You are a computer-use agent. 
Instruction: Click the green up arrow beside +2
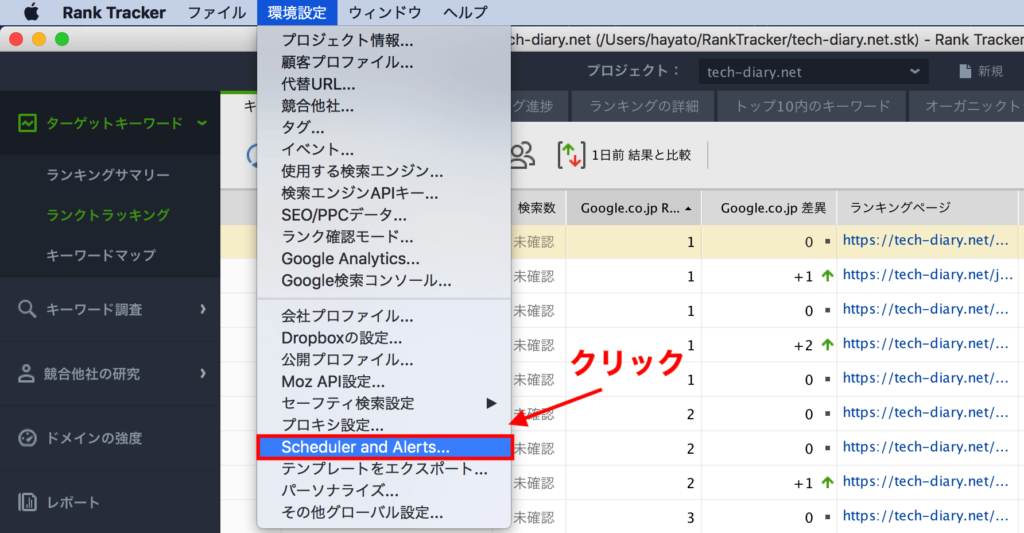click(827, 344)
